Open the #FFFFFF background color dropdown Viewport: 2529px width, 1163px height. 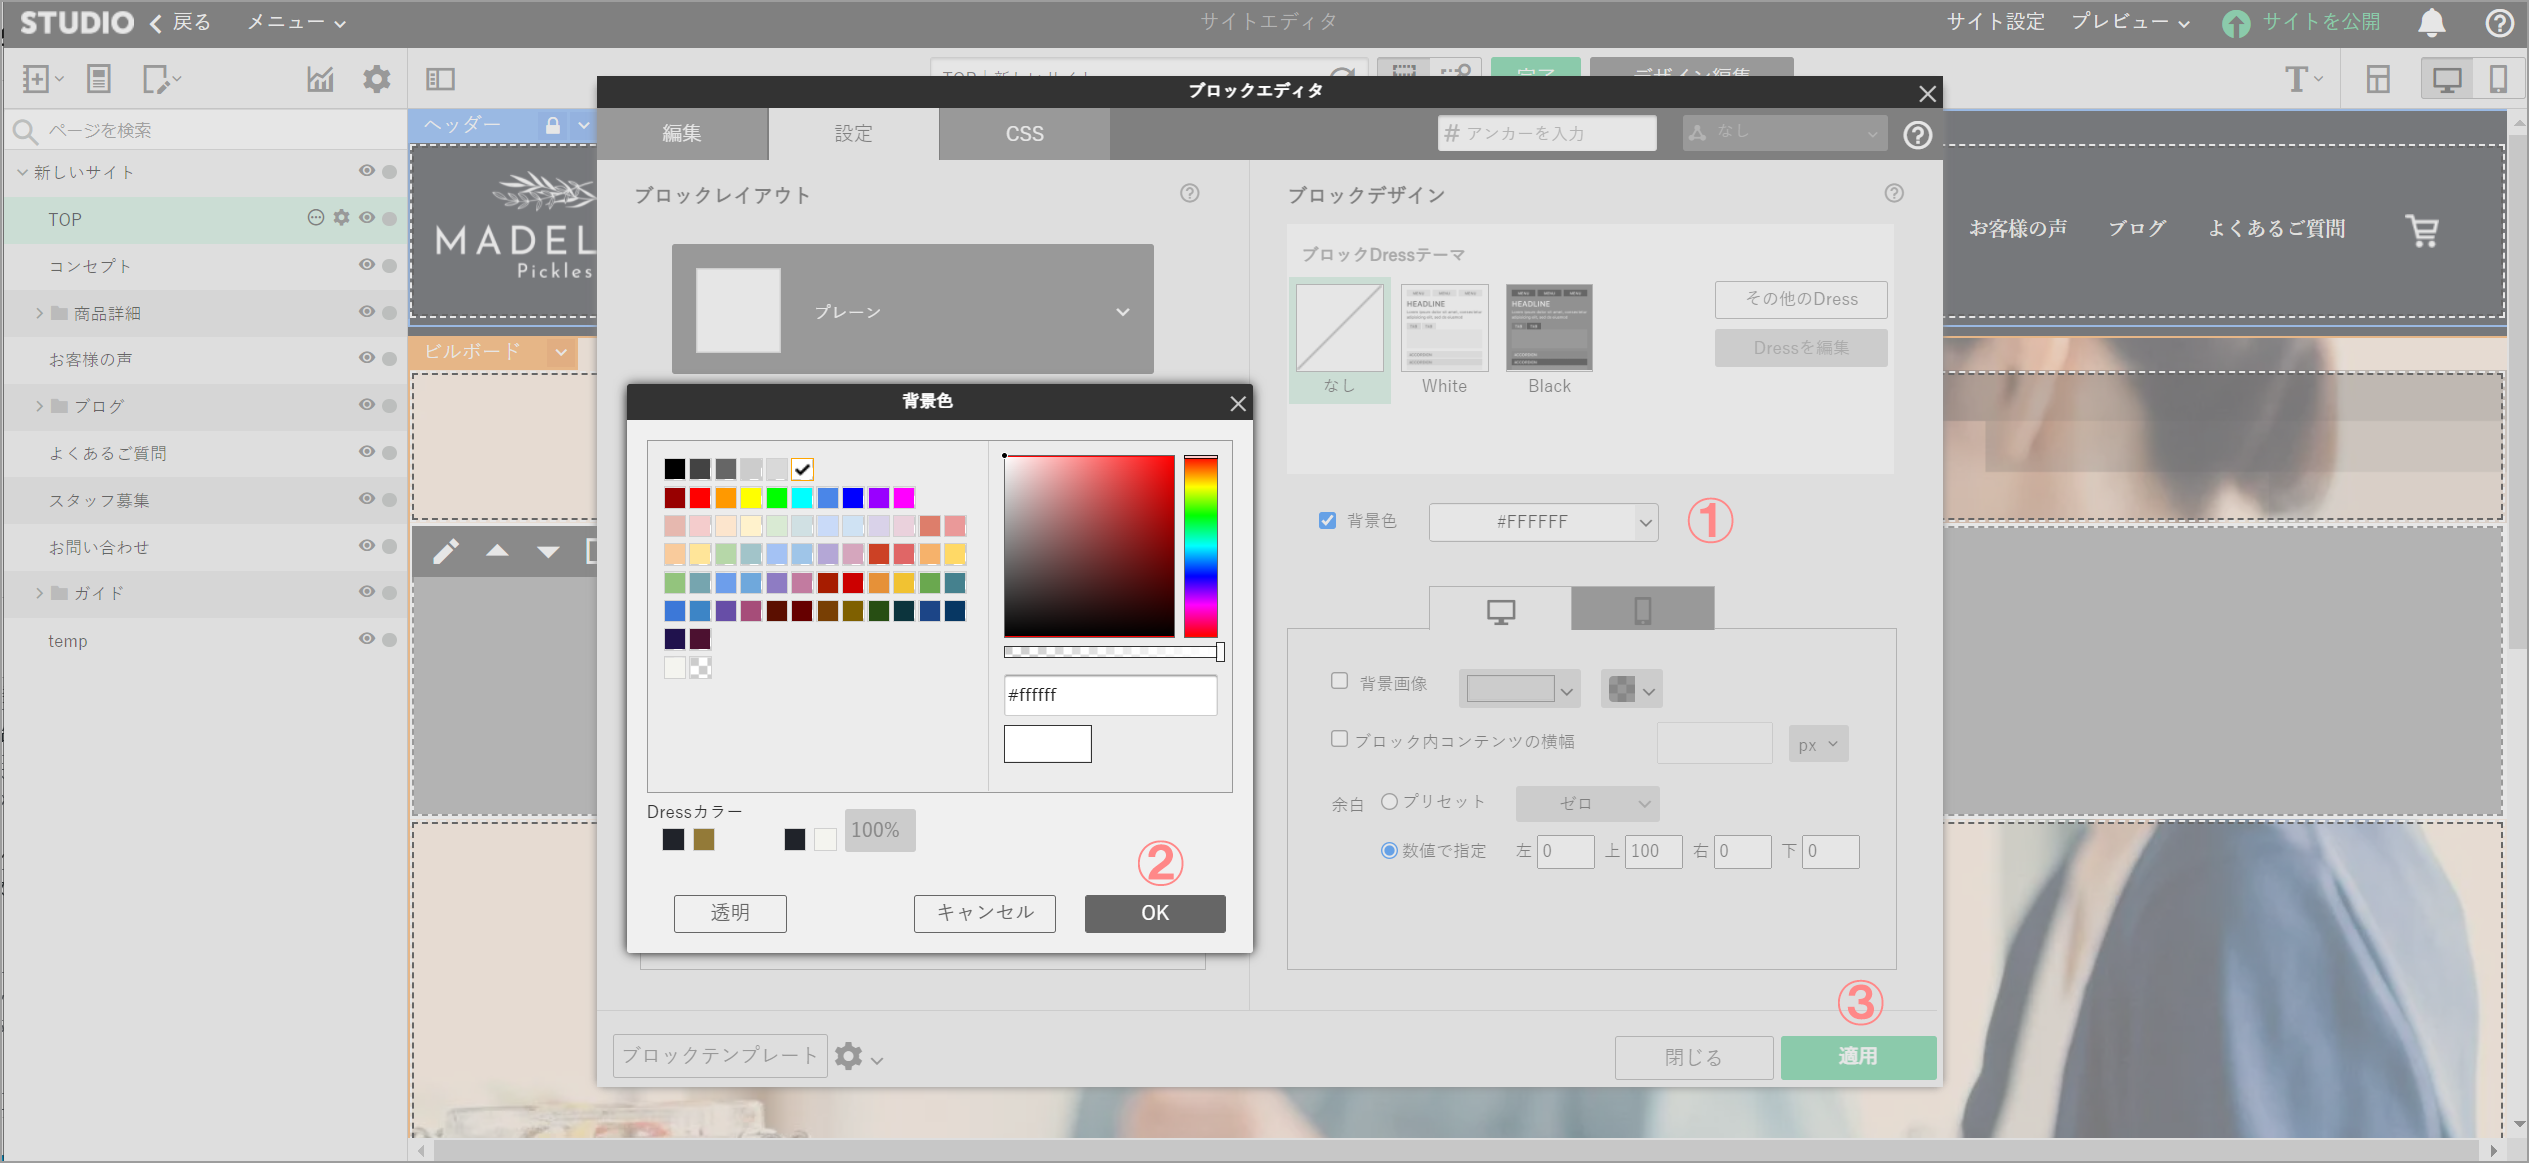(x=1543, y=522)
